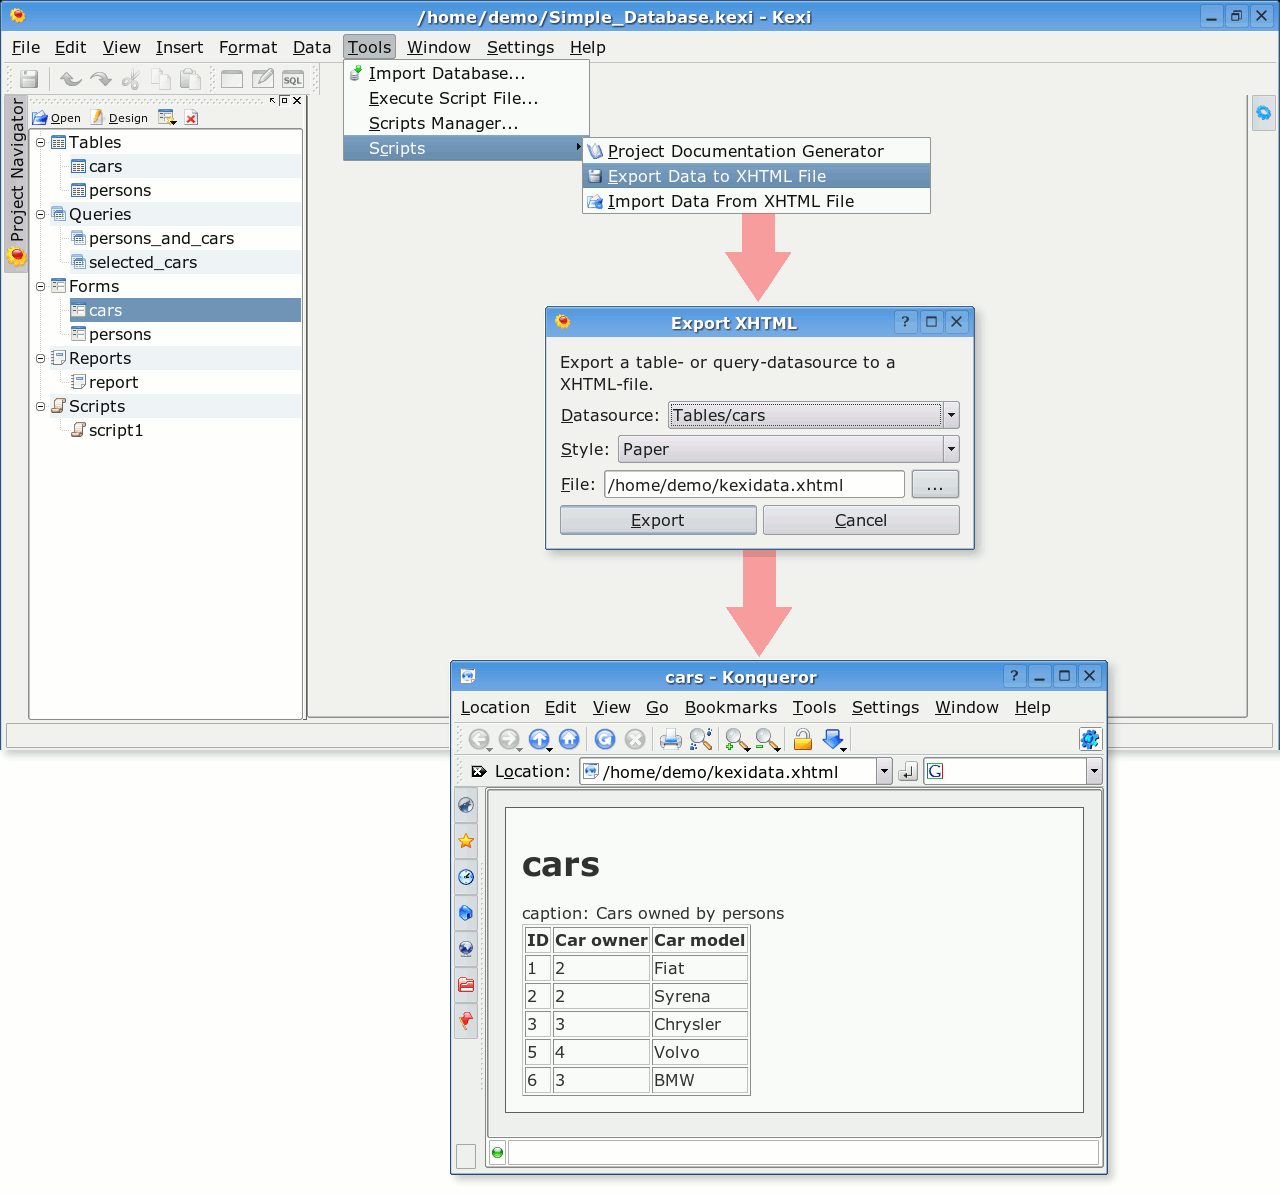Click the Design view pencil toolbar icon

point(263,79)
